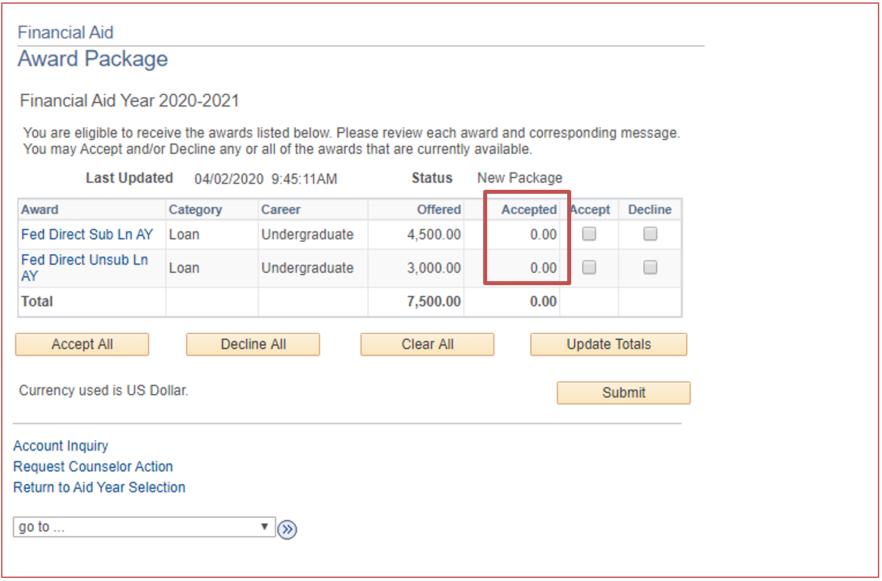Image resolution: width=882 pixels, height=581 pixels.
Task: Check Decline for Fed Direct Sub Ln AY
Action: point(649,234)
